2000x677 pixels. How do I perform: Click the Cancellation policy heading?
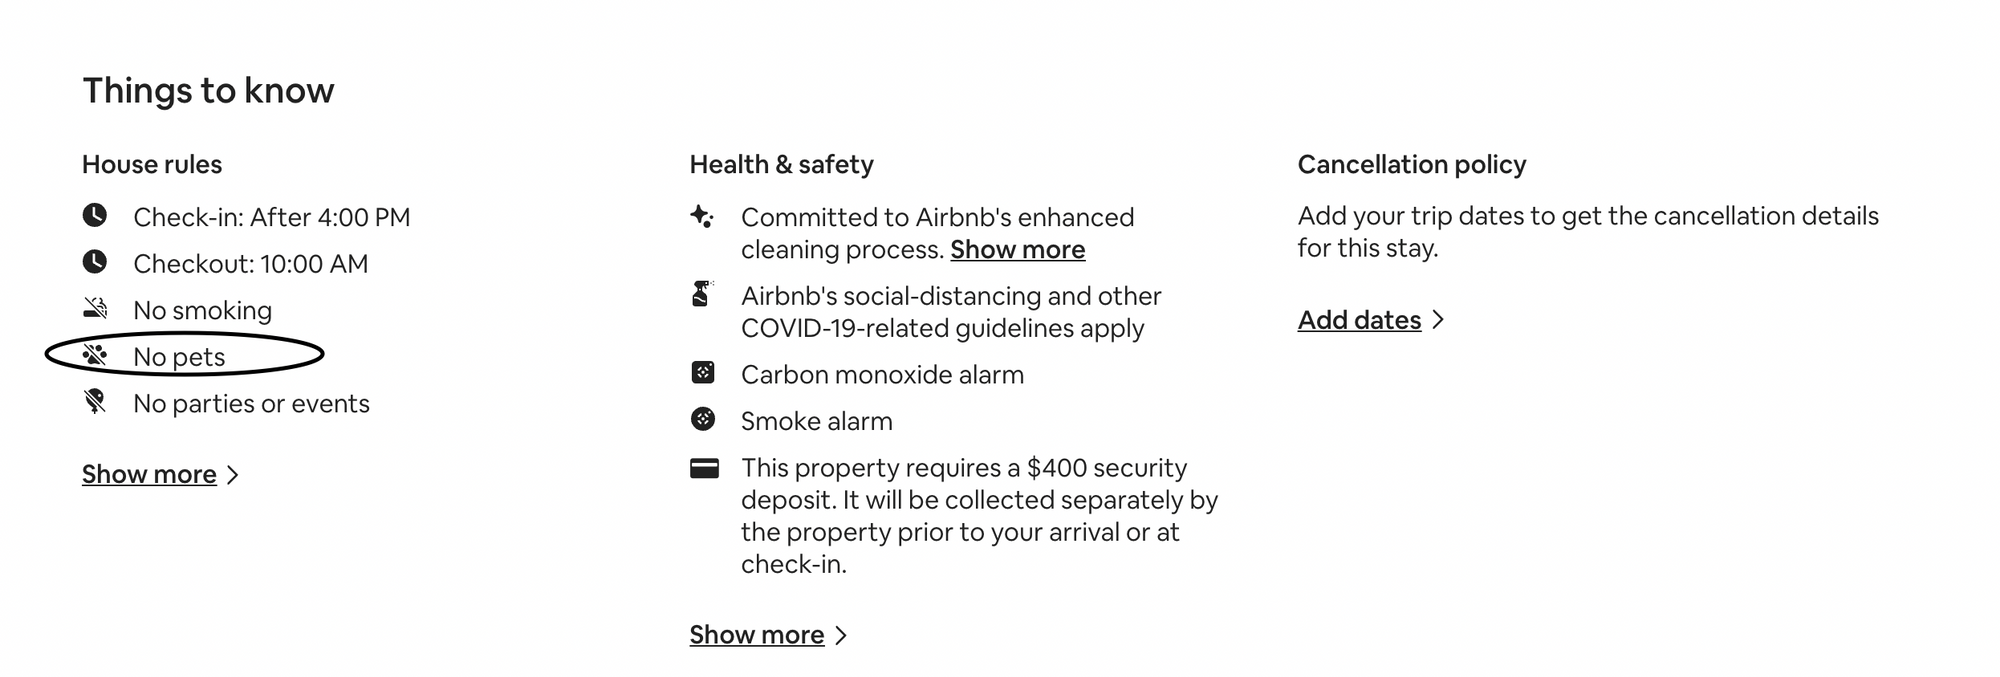pyautogui.click(x=1412, y=164)
